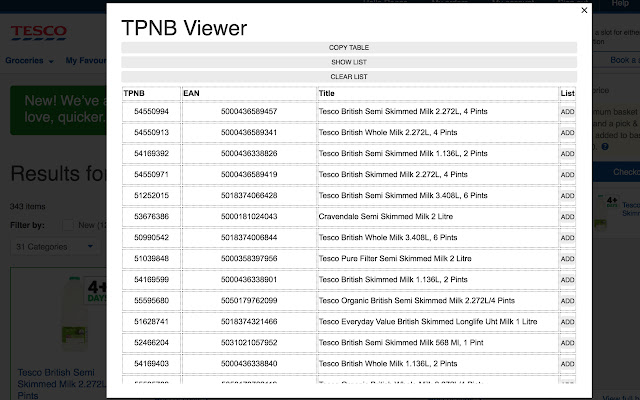Add Tesco British Whole Milk 2.272L to list

567,133
